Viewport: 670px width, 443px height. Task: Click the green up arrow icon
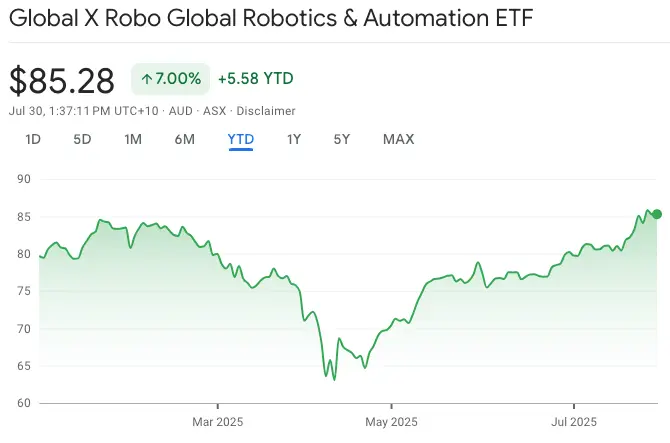(146, 79)
